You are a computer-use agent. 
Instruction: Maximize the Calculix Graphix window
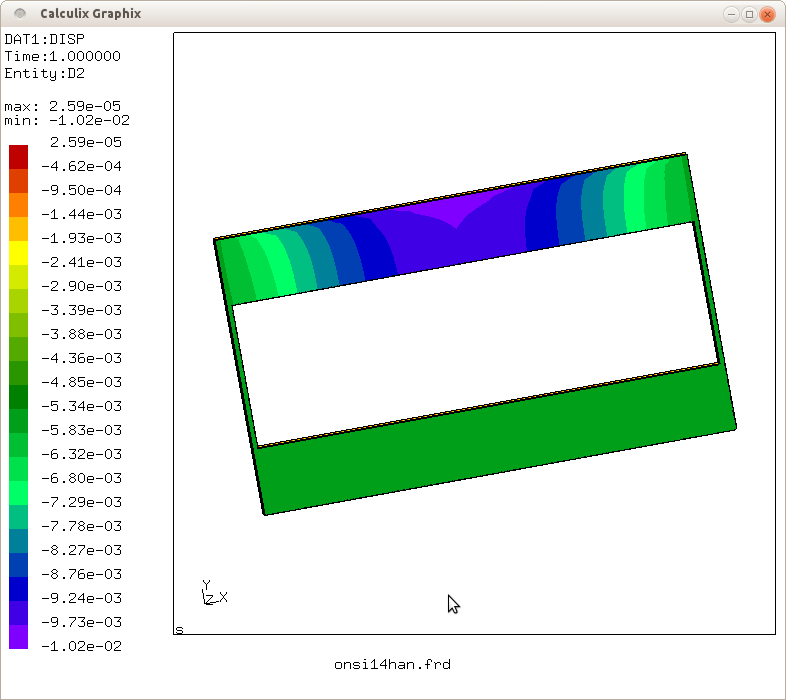[749, 14]
